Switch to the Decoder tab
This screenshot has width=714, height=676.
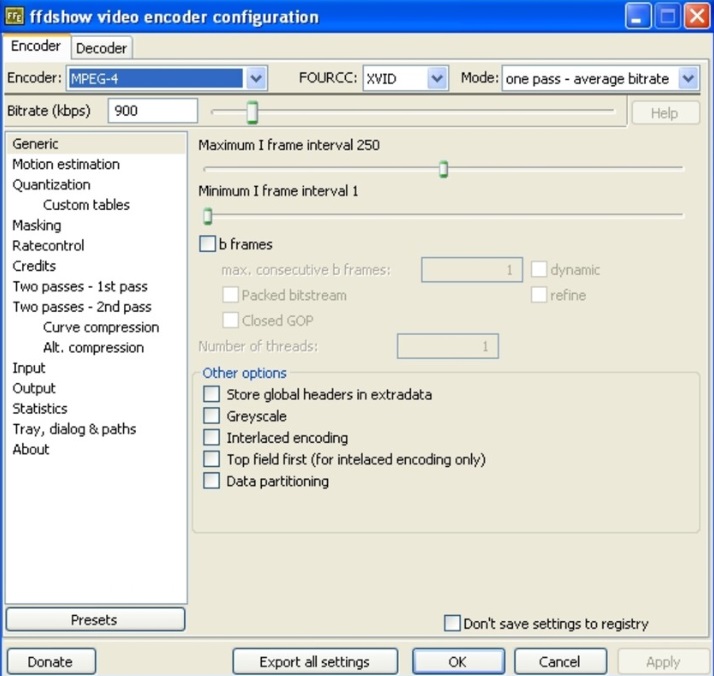click(x=101, y=48)
